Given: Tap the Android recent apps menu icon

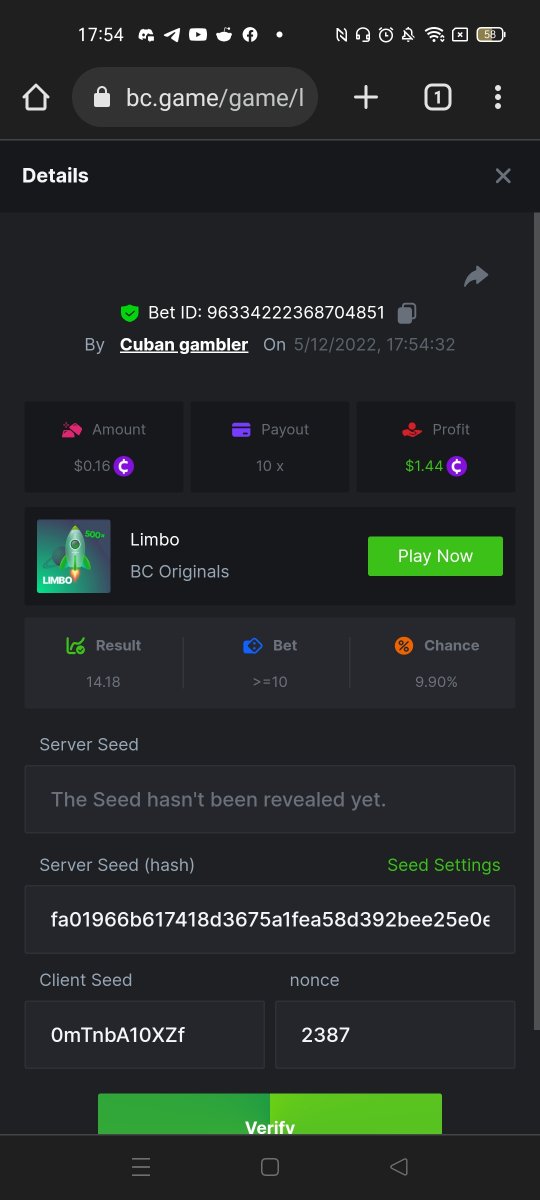Looking at the screenshot, I should click(x=141, y=1166).
